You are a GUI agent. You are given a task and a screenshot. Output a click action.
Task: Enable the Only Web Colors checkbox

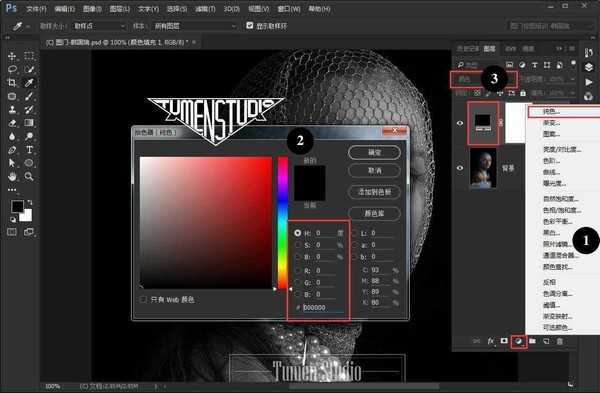[143, 300]
